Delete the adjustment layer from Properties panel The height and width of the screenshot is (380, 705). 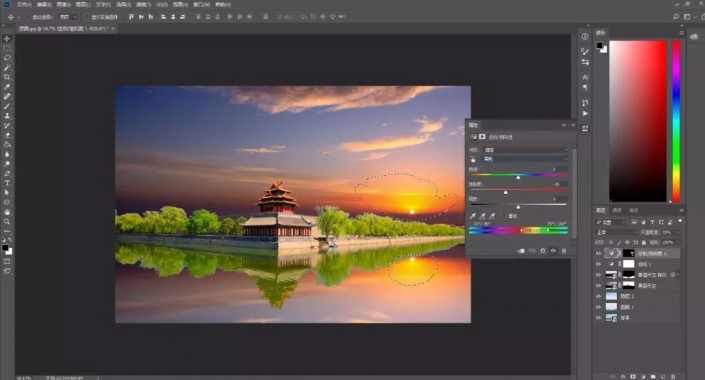[564, 250]
